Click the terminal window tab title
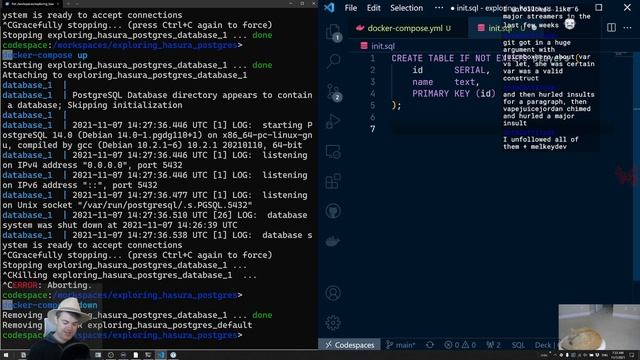The image size is (640, 360). coord(32,4)
